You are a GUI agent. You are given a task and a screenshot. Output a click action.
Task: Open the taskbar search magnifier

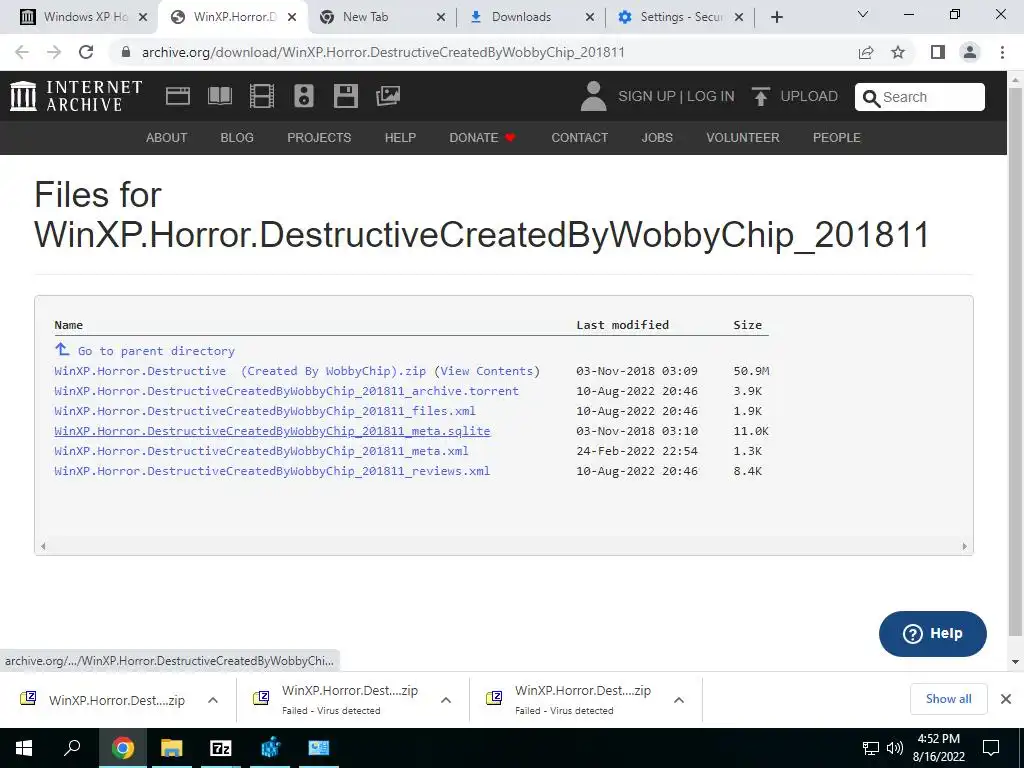pos(72,748)
